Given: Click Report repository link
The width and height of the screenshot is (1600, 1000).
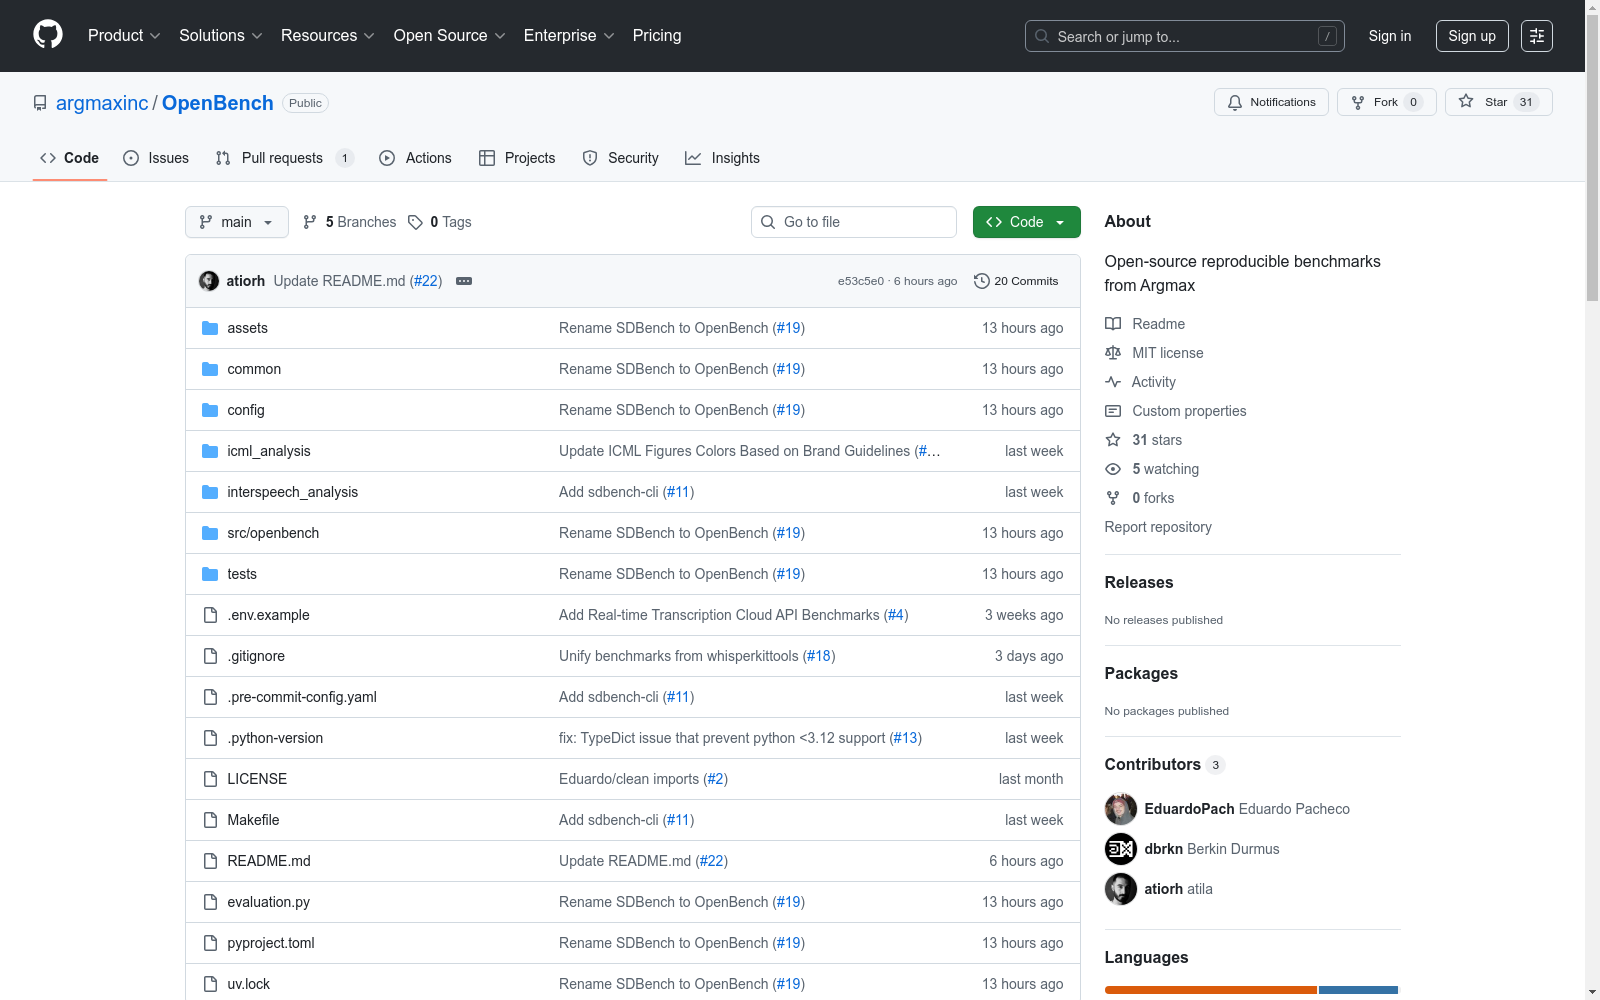Looking at the screenshot, I should pos(1158,527).
